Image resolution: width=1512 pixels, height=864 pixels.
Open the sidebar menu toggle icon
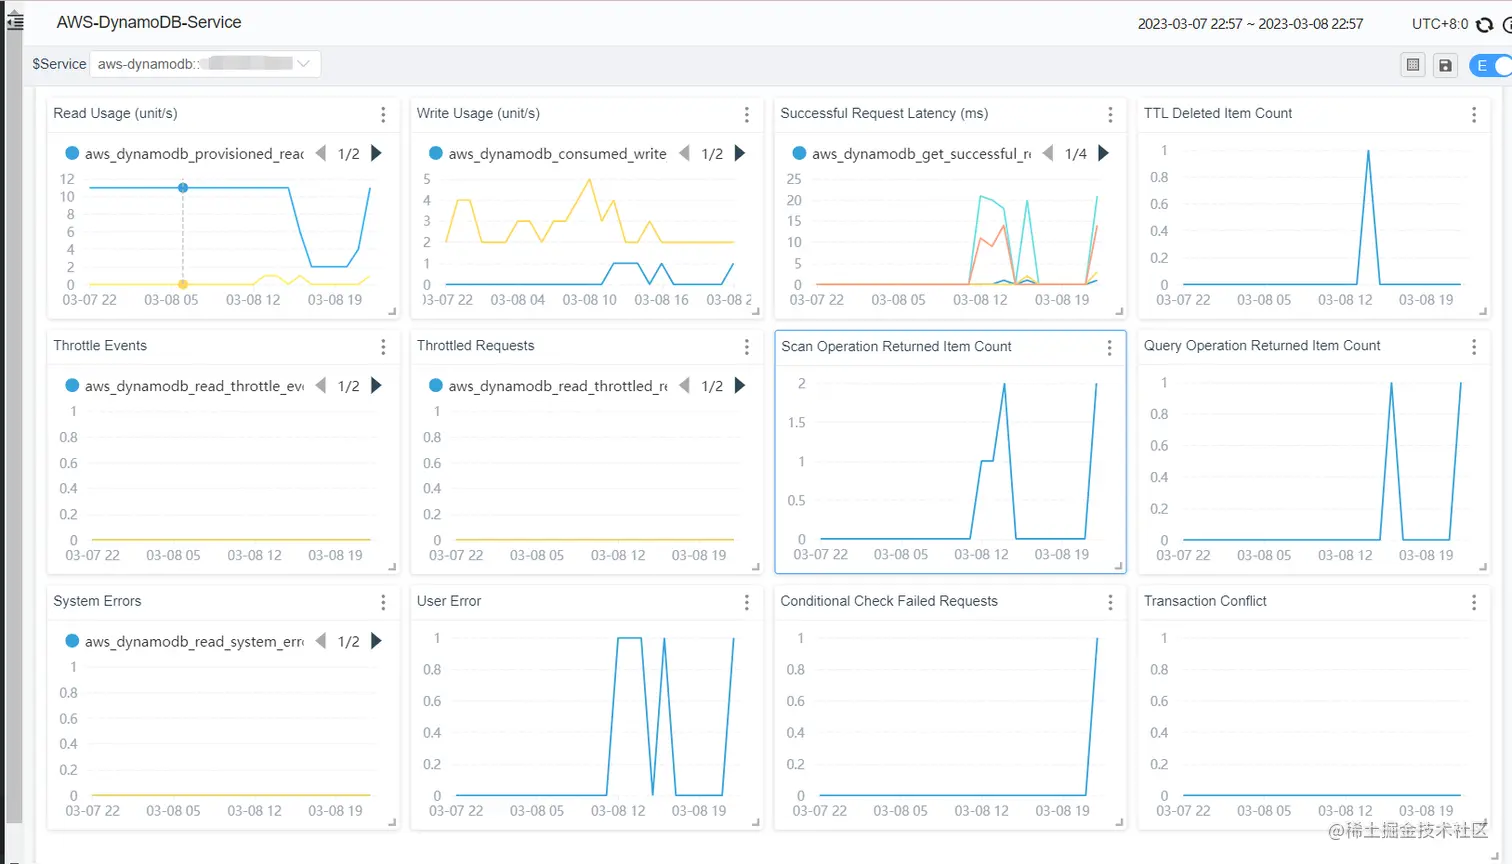coord(15,22)
